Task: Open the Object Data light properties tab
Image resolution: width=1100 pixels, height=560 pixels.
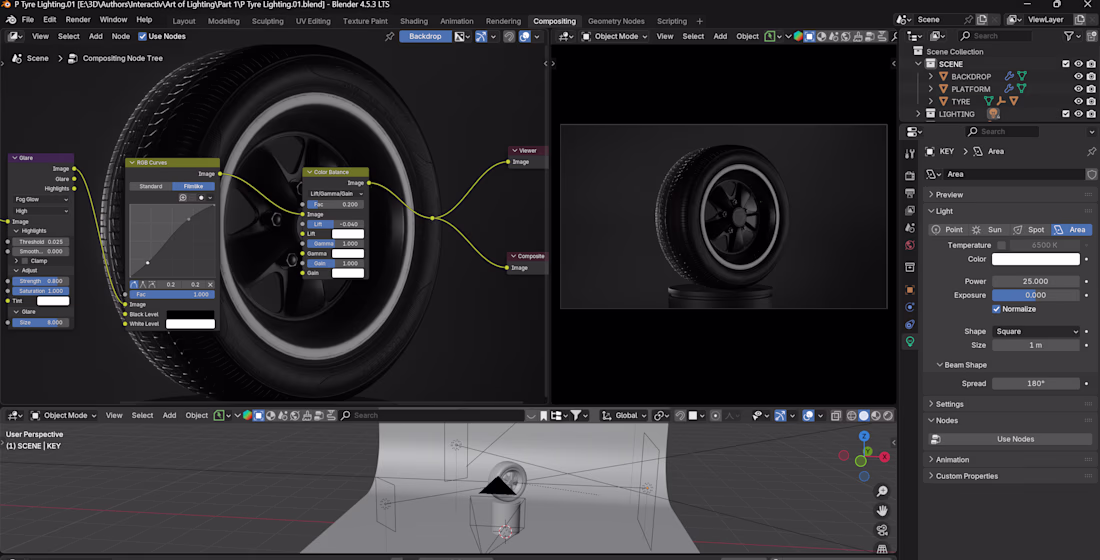Action: 909,342
